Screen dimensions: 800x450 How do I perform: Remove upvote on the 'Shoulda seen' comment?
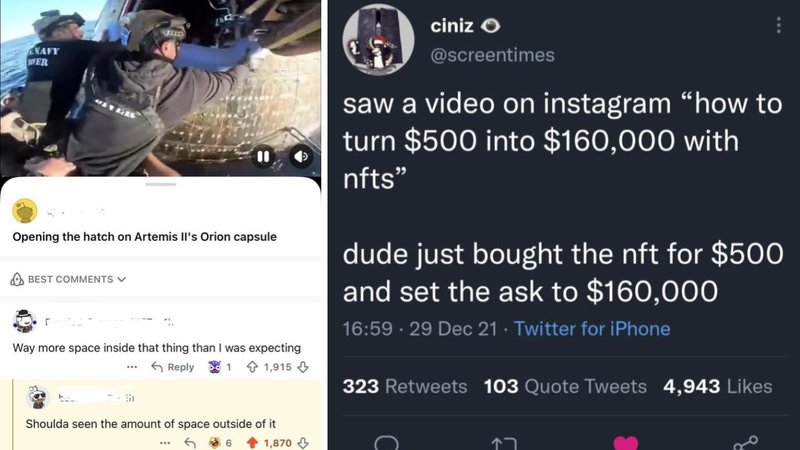pos(252,443)
